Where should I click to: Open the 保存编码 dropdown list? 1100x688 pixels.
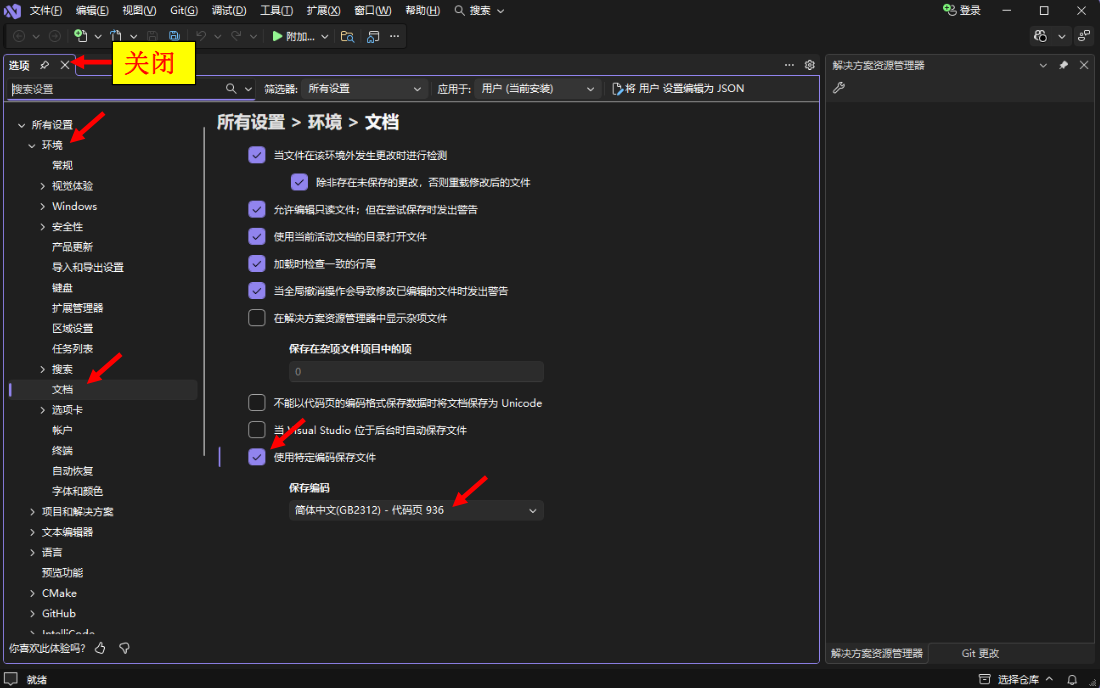[x=417, y=510]
